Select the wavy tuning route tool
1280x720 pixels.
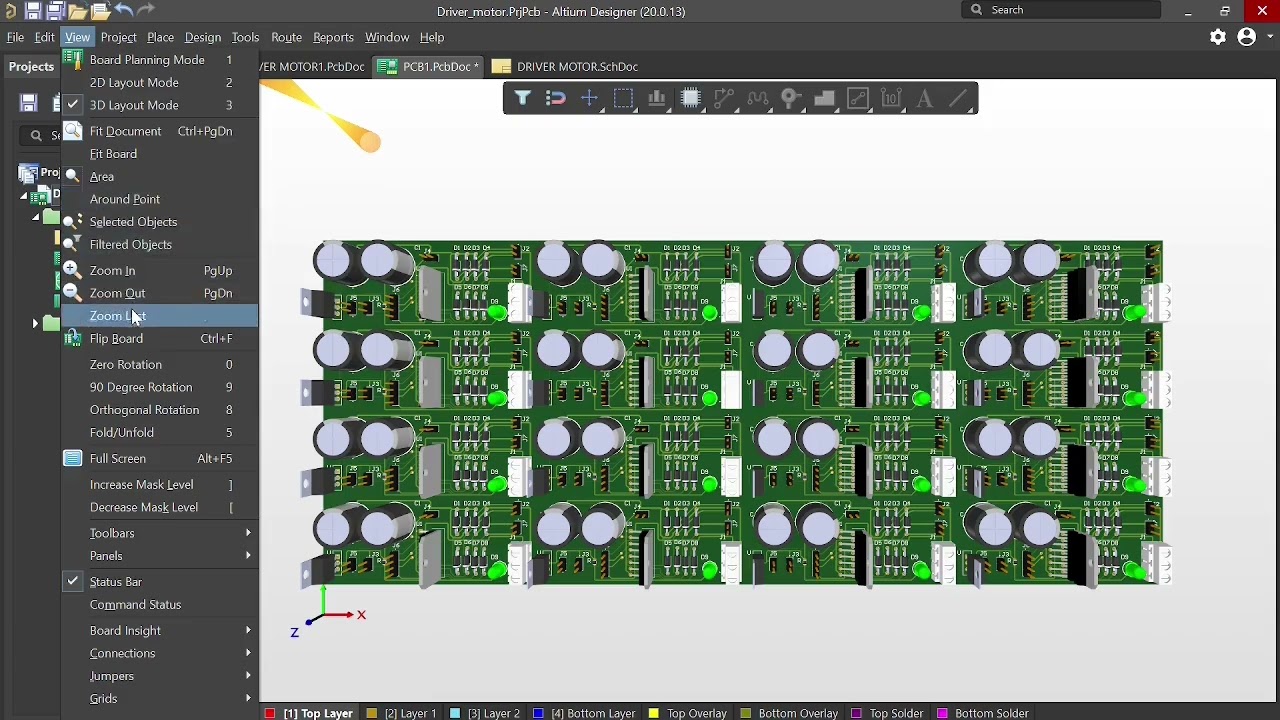pos(758,98)
